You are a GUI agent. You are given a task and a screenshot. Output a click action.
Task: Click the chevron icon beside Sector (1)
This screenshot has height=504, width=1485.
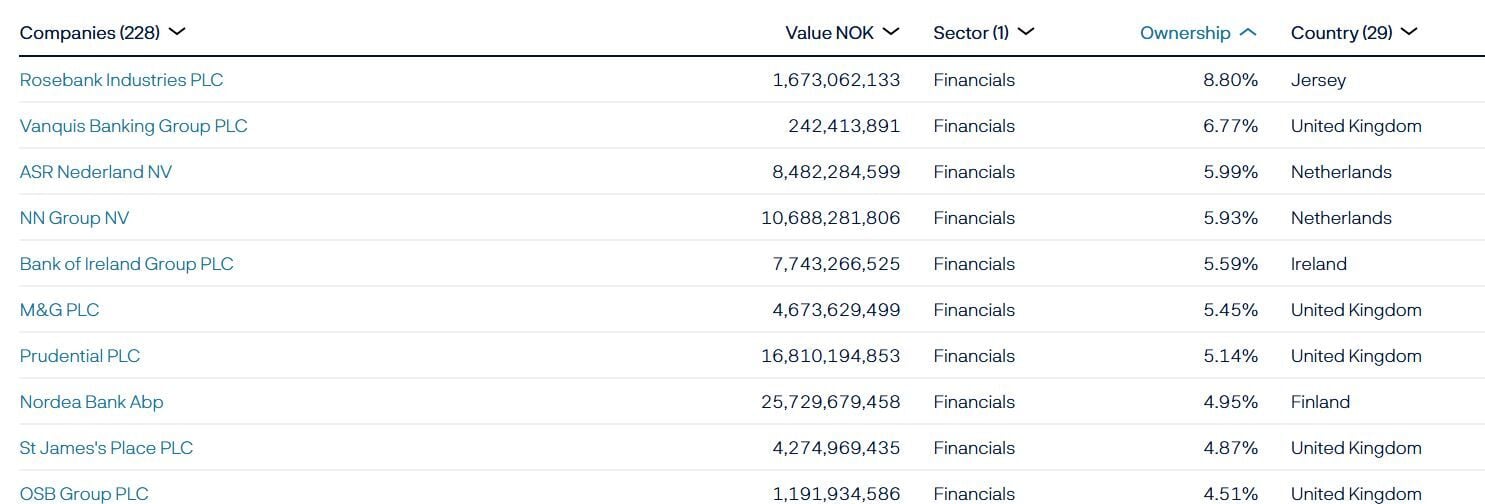click(x=1025, y=32)
